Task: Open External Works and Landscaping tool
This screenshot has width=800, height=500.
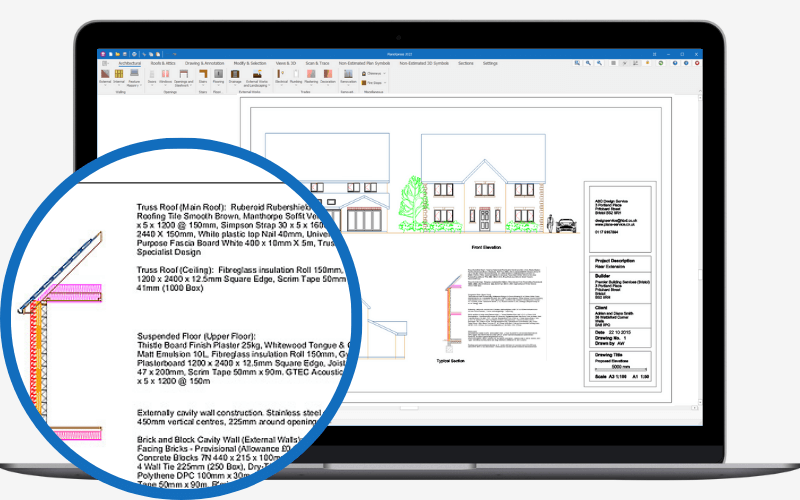Action: [x=257, y=78]
